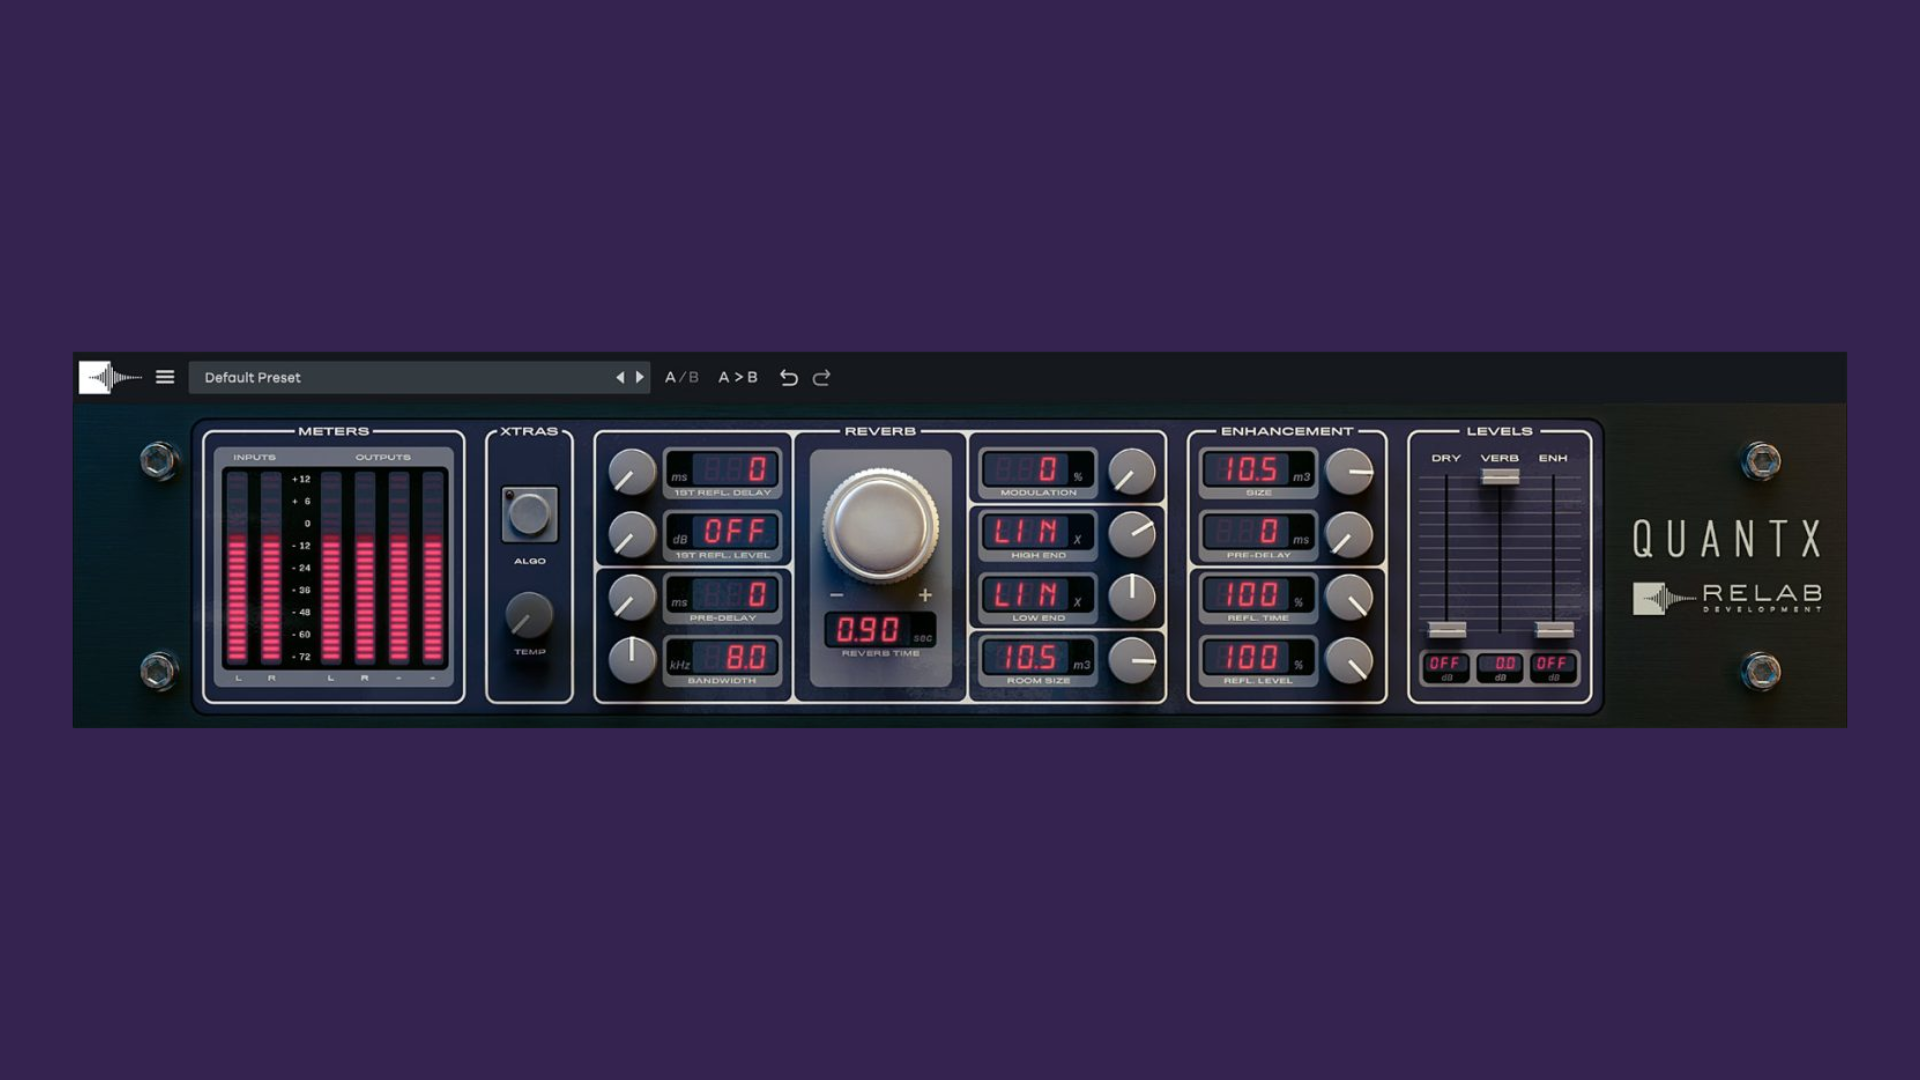Click the Relab waveform logo icon
Screen dimensions: 1920x1080
pyautogui.click(x=110, y=377)
